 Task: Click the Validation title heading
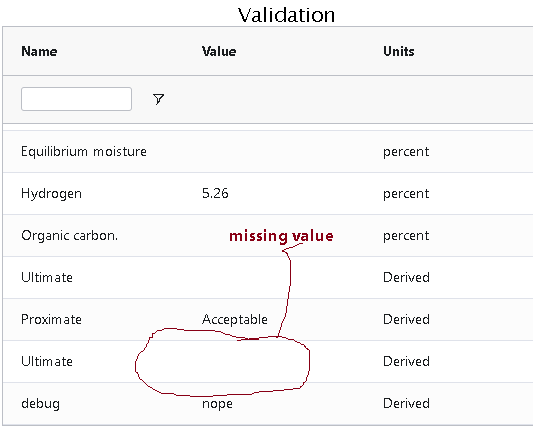tap(286, 15)
